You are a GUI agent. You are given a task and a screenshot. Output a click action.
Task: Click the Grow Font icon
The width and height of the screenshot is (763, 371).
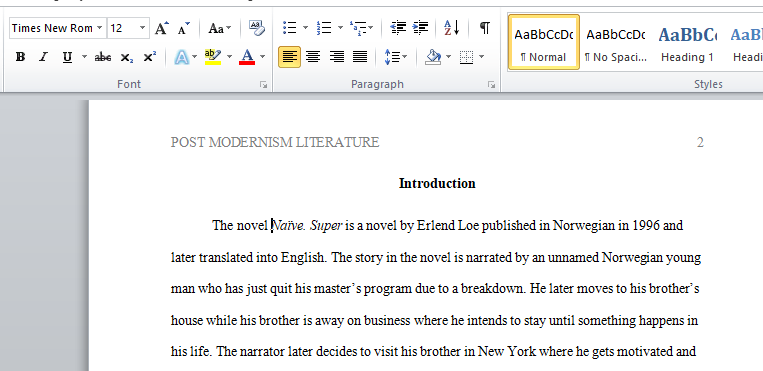point(162,28)
